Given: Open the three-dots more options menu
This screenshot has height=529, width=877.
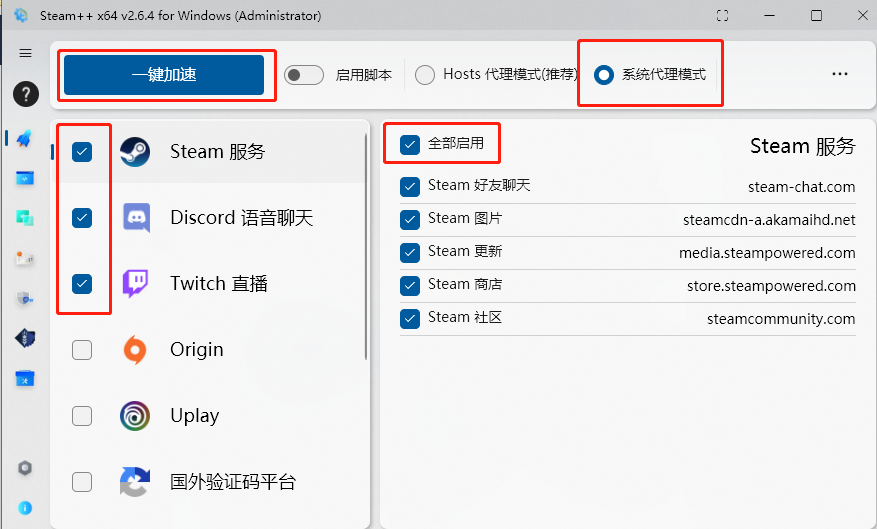Looking at the screenshot, I should coord(840,74).
